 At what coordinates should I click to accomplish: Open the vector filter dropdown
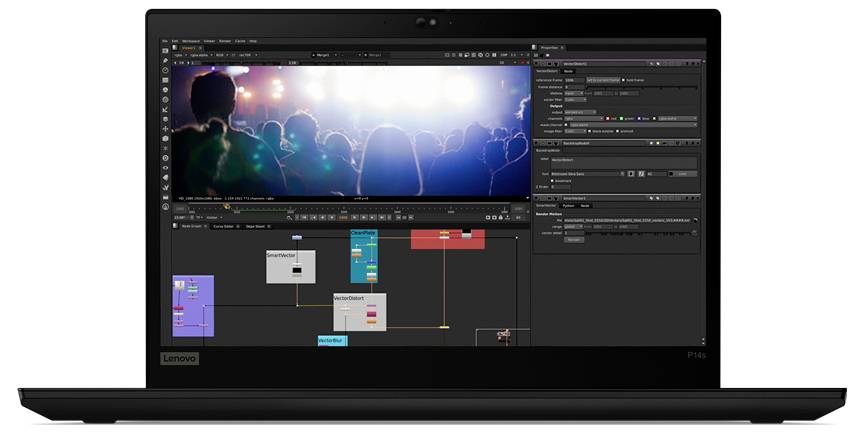point(576,100)
